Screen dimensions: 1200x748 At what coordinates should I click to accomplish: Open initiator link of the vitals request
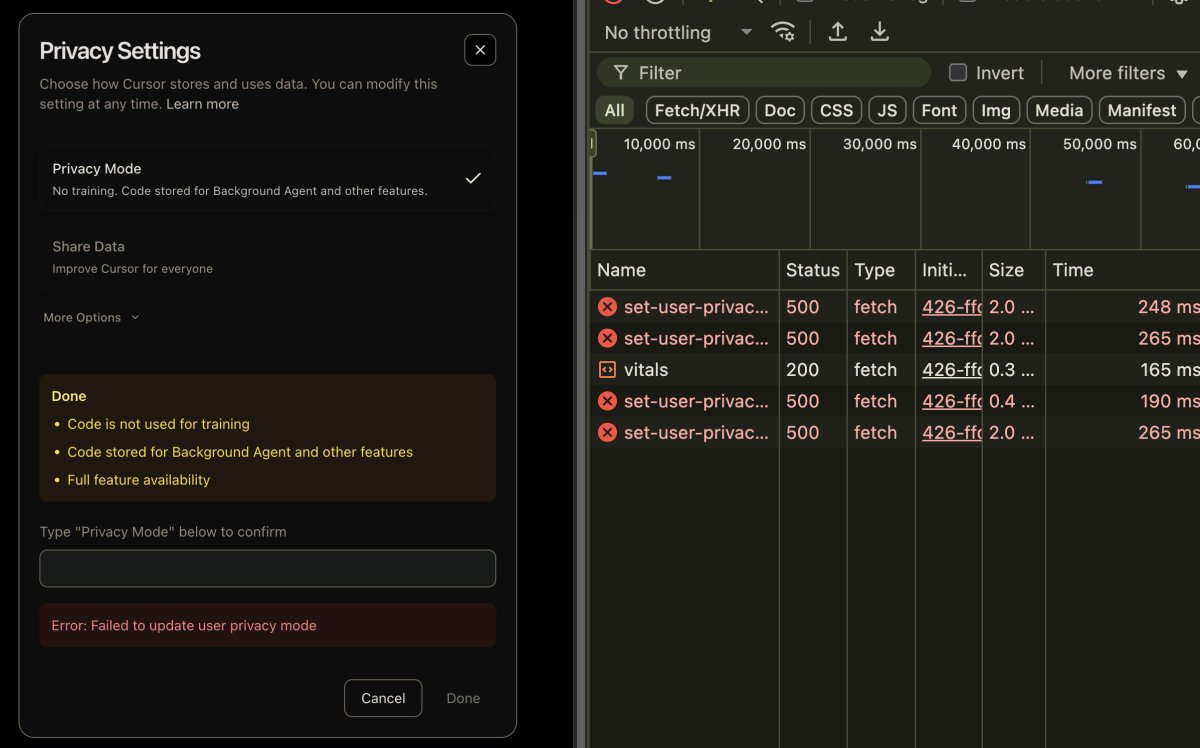(x=951, y=370)
